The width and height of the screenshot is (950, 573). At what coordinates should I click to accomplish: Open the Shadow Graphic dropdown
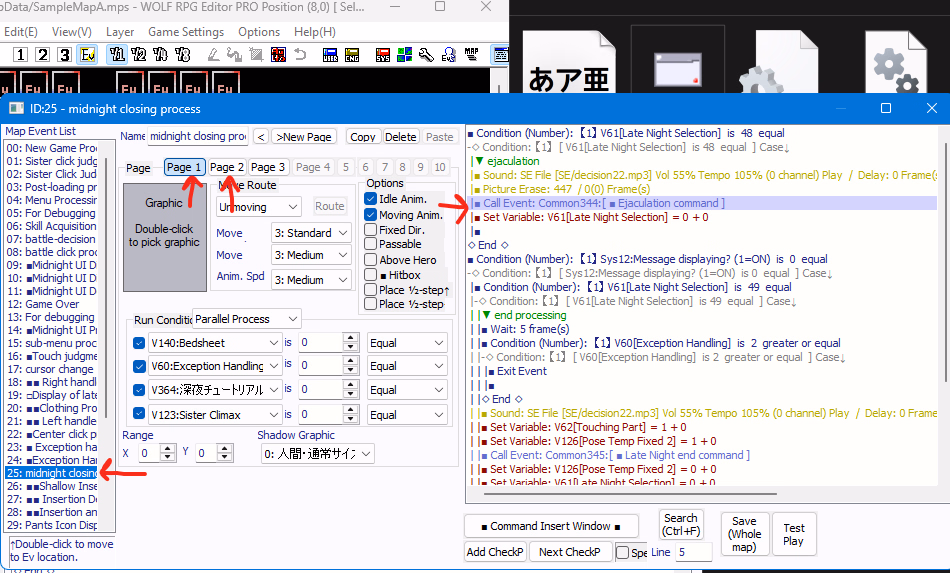[316, 454]
